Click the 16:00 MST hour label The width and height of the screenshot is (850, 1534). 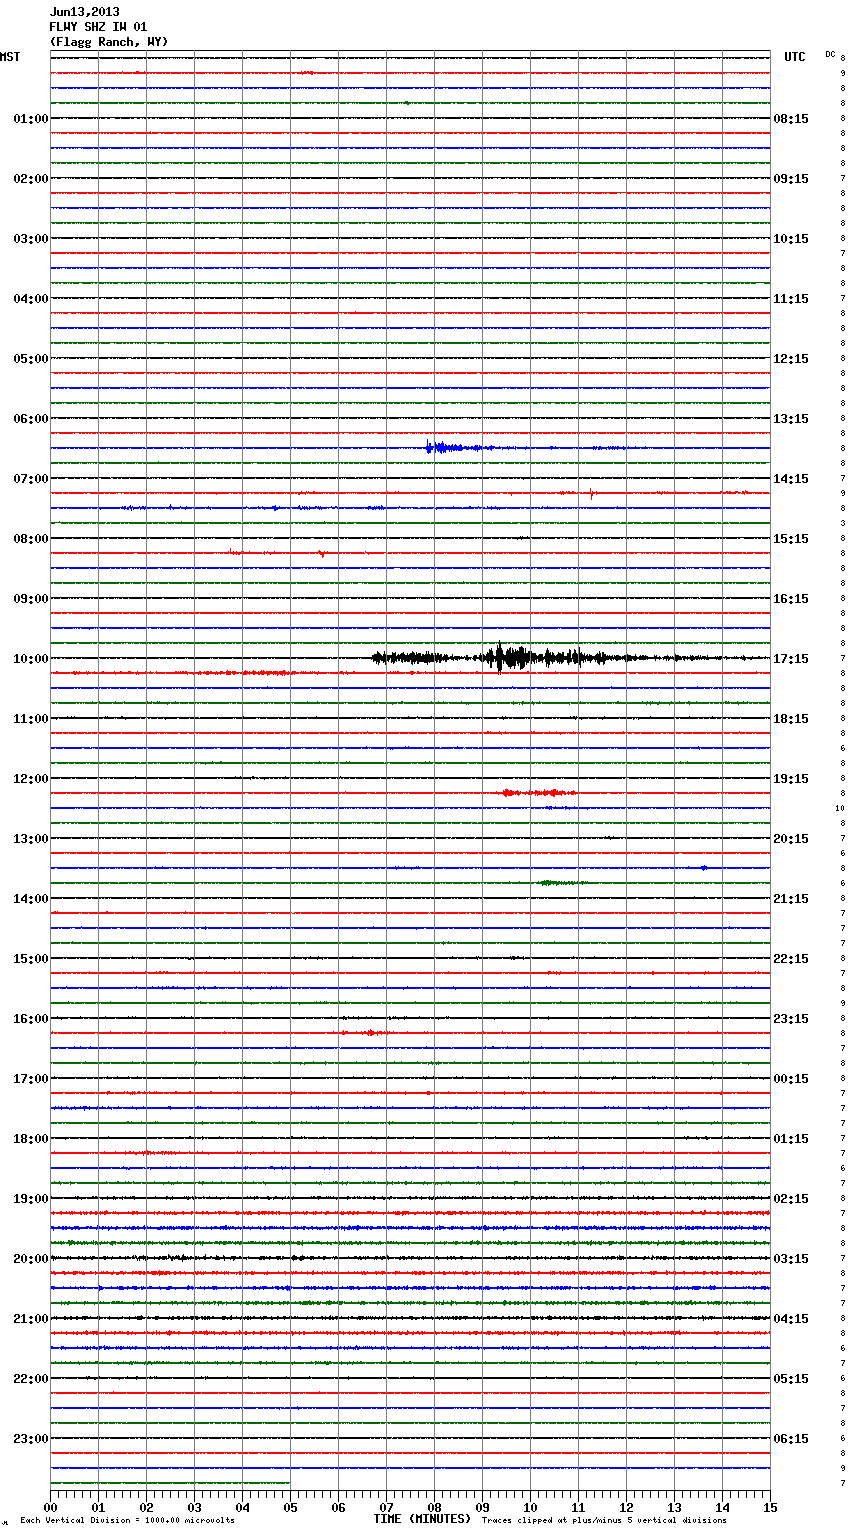(30, 1019)
